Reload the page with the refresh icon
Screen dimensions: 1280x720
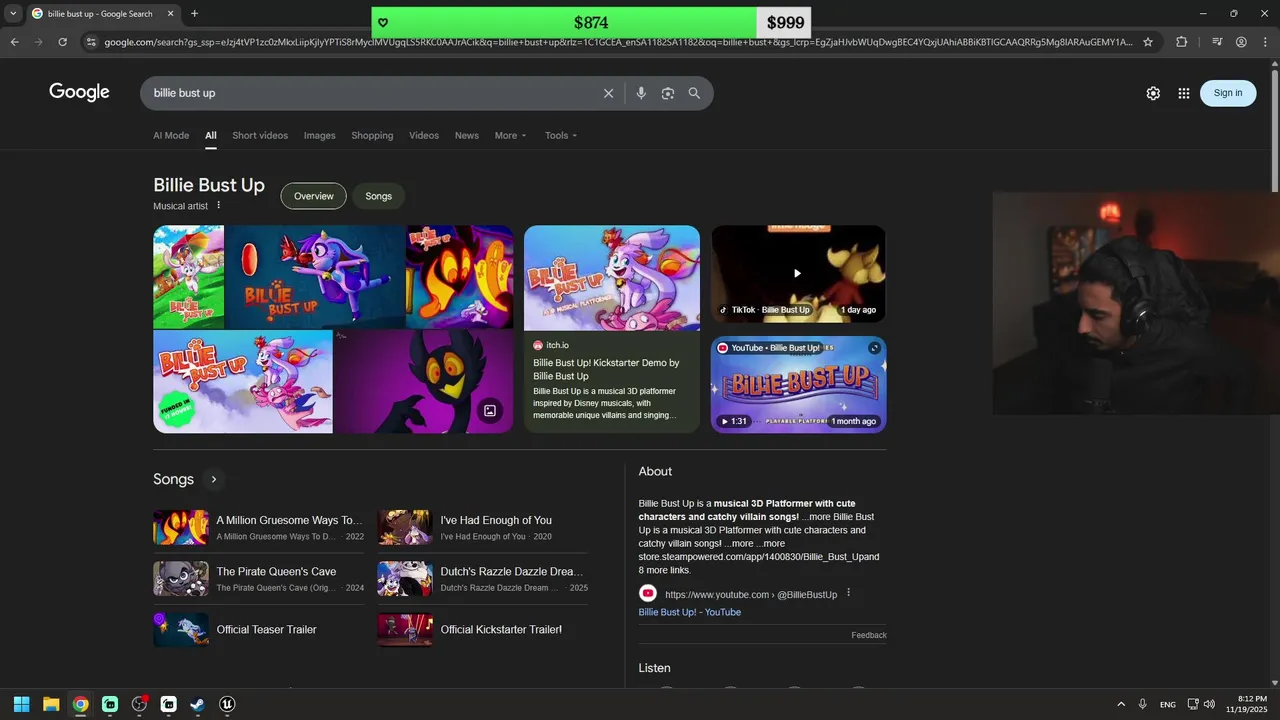coord(62,42)
